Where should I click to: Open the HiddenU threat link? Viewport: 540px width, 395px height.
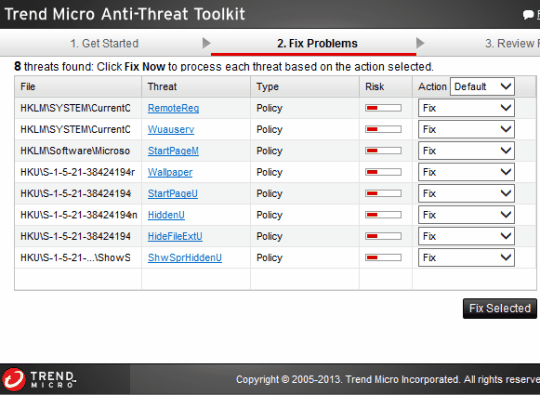point(166,215)
